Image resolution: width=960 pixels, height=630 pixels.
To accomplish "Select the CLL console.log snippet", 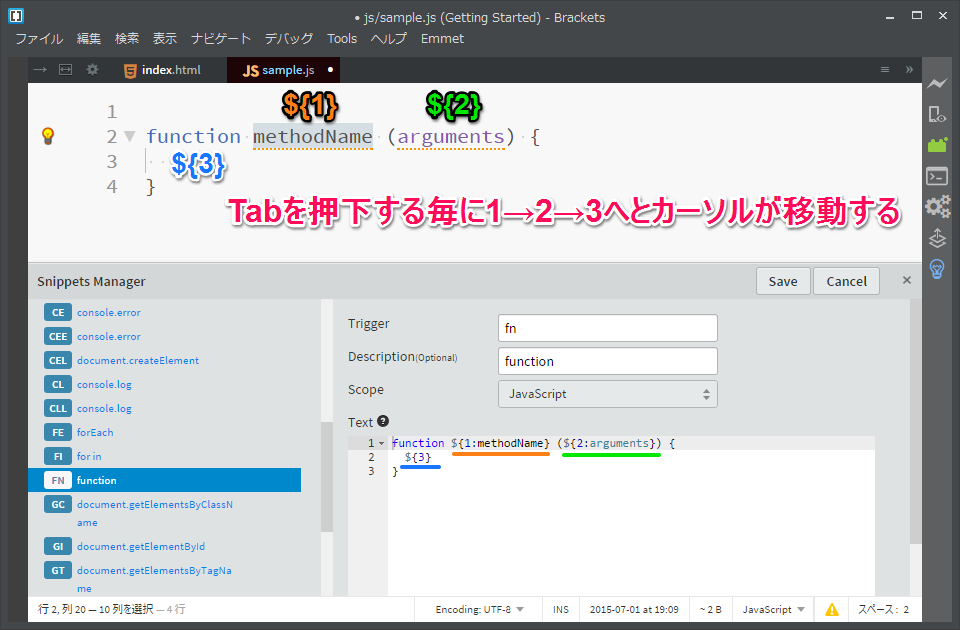I will (165, 408).
